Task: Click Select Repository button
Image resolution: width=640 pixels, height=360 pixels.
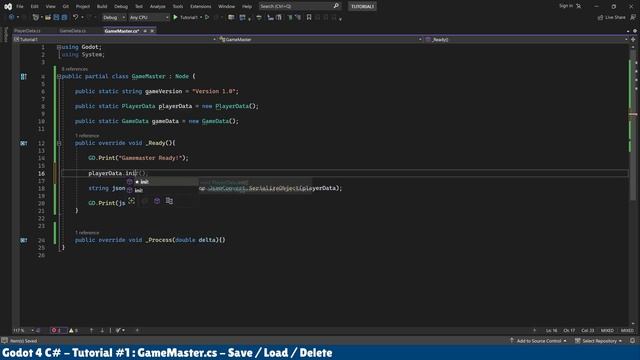Action: (x=598, y=341)
